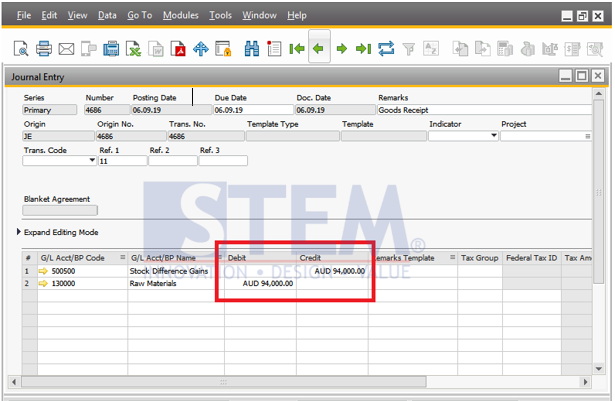Select credit cell AUD 94,000.00
The width and height of the screenshot is (615, 401).
tap(332, 271)
